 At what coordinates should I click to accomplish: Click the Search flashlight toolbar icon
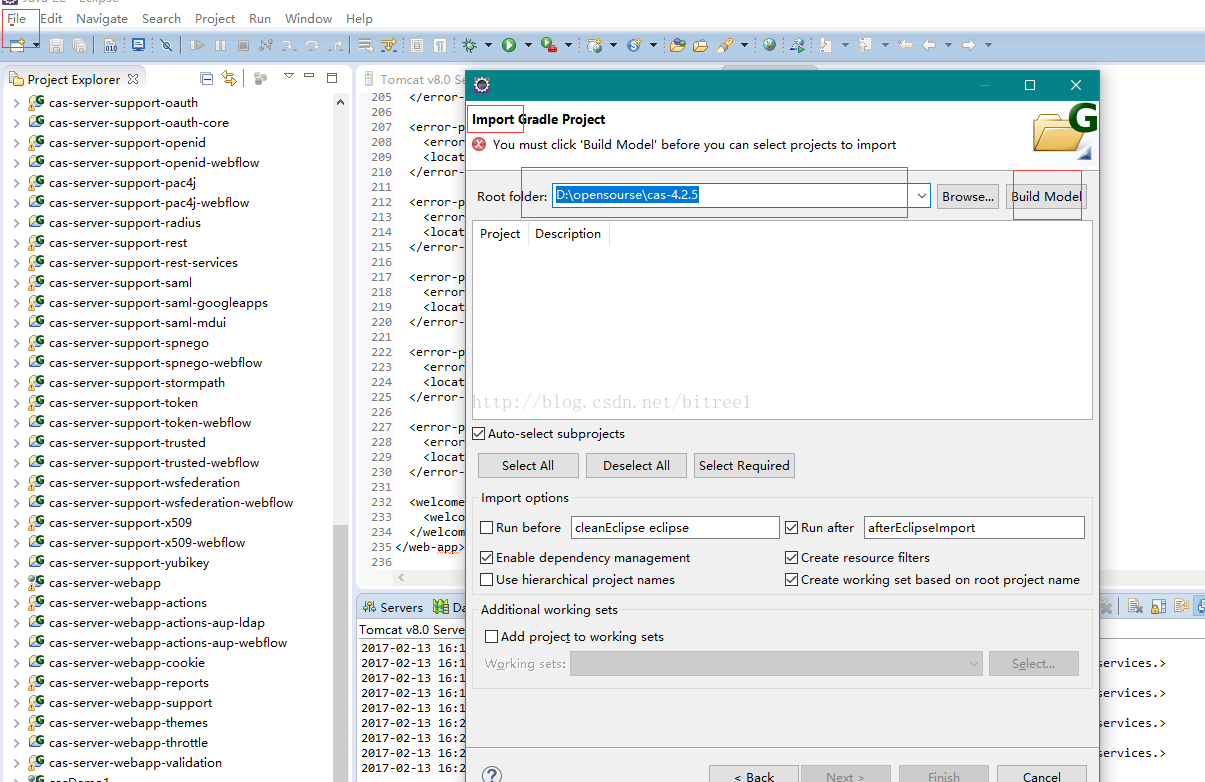725,45
